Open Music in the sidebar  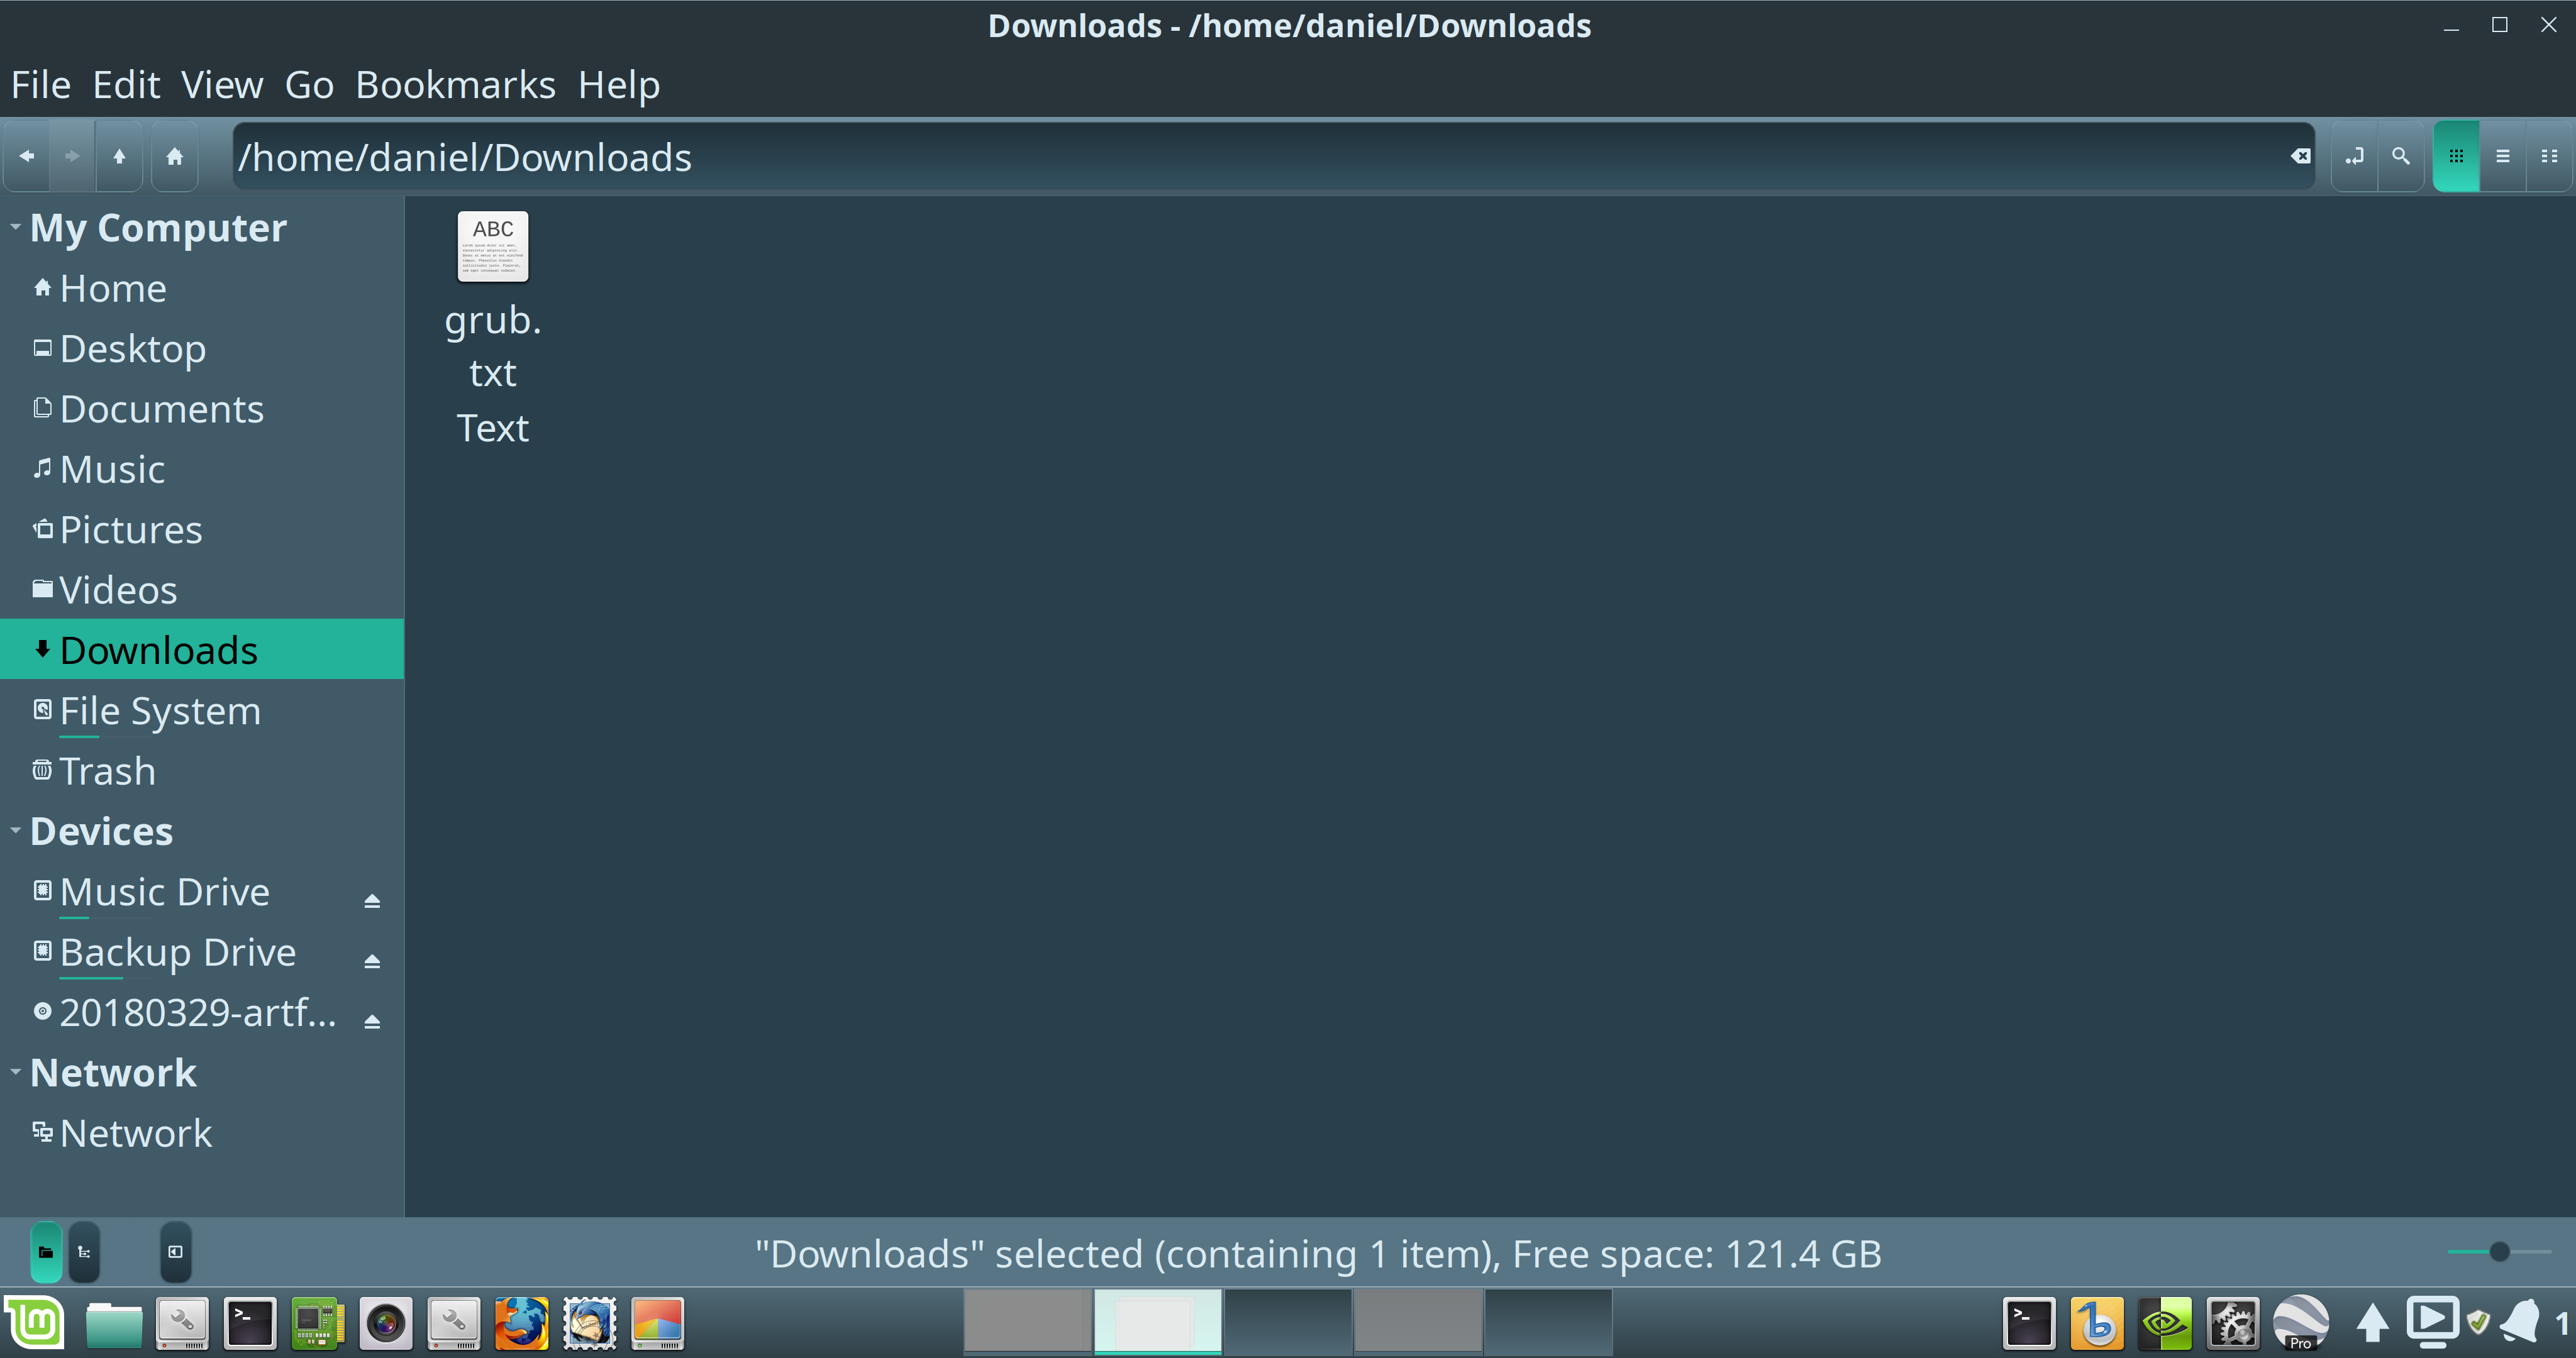[202, 469]
